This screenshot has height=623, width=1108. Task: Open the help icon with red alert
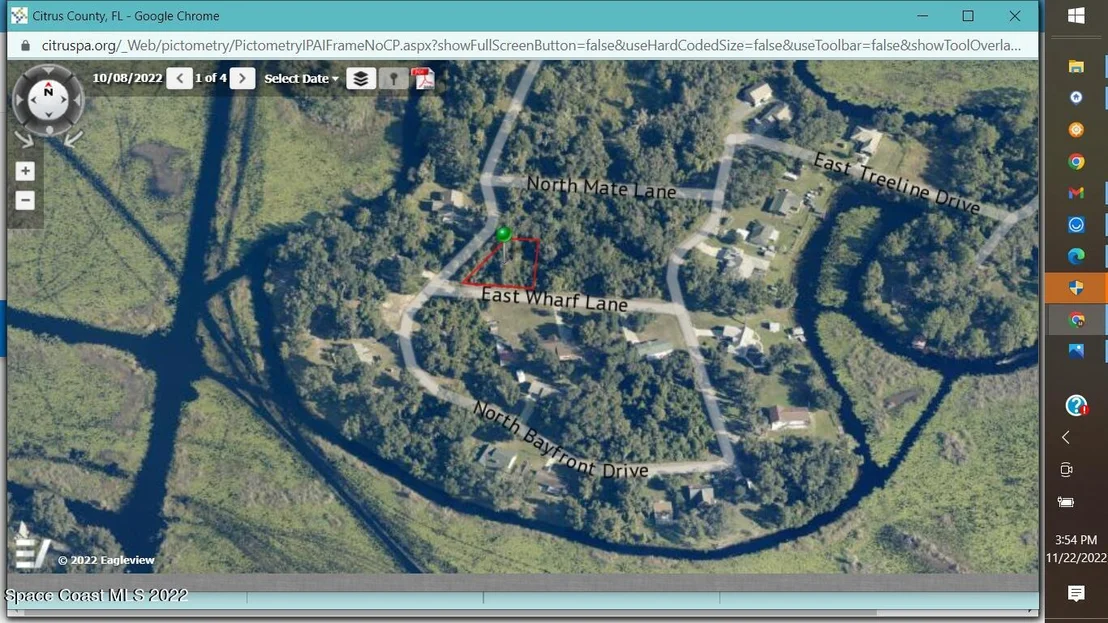[x=1076, y=405]
